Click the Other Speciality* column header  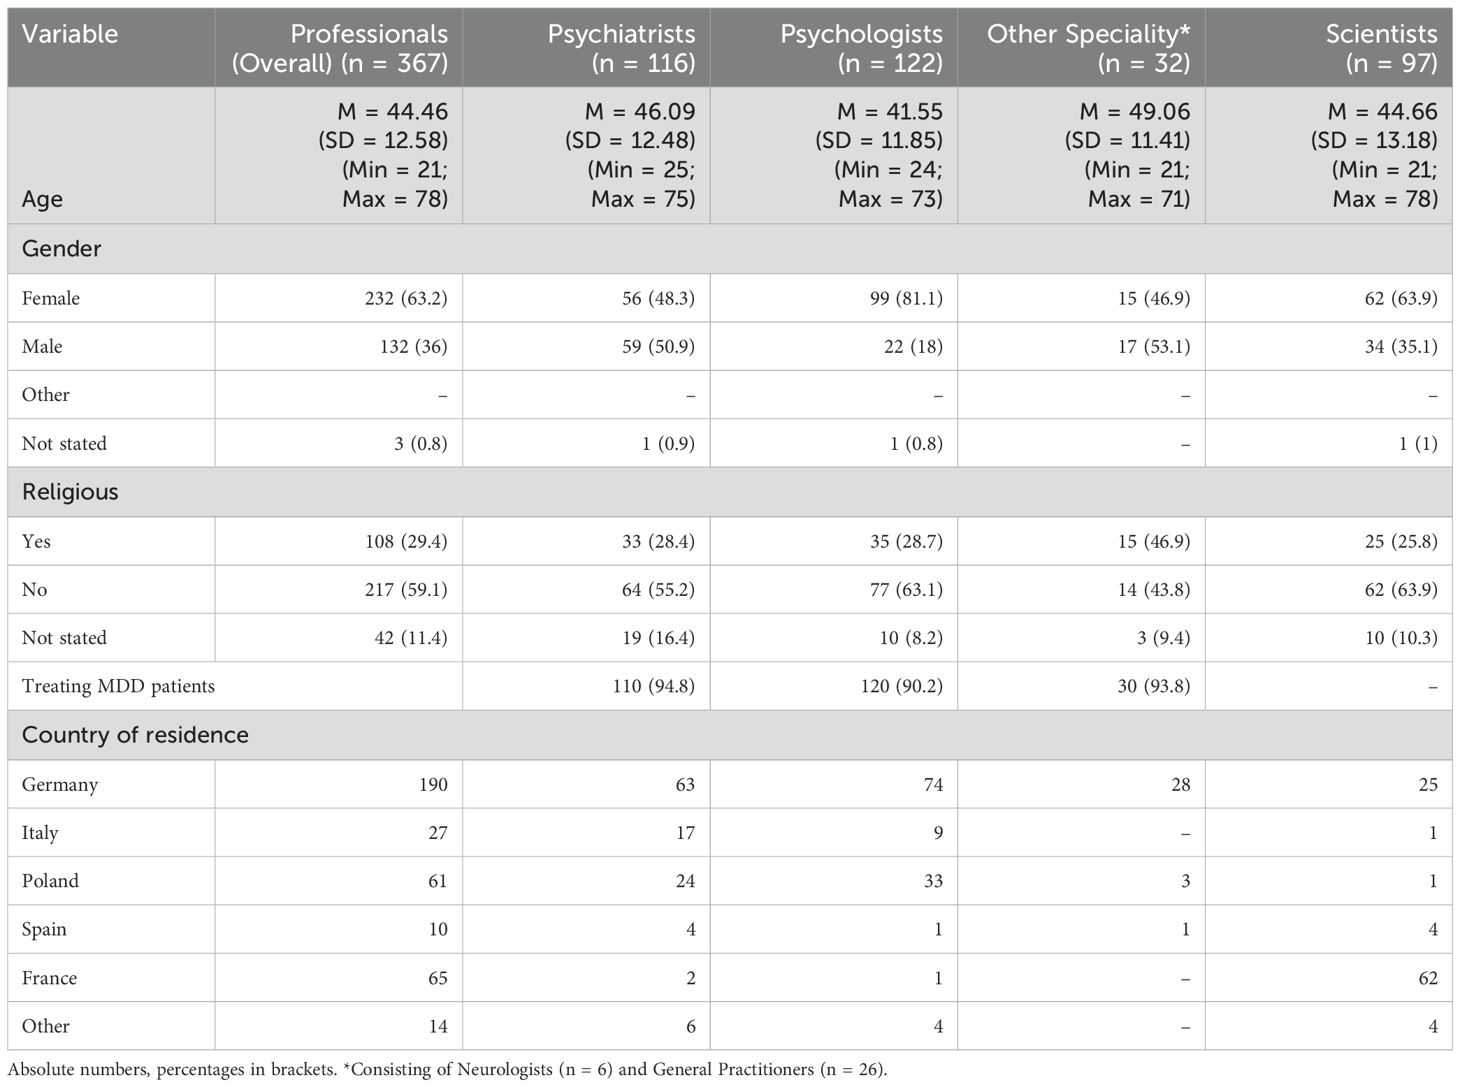(1088, 48)
